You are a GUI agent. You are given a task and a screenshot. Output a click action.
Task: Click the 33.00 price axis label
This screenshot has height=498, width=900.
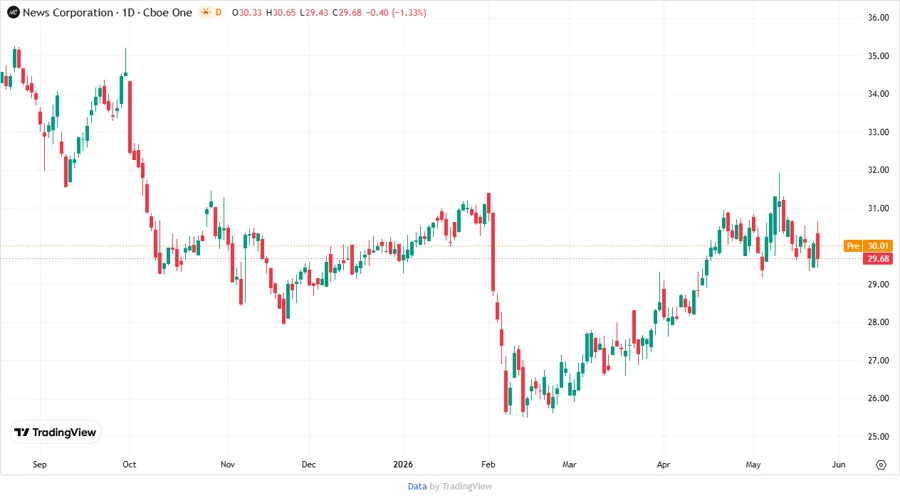point(878,132)
